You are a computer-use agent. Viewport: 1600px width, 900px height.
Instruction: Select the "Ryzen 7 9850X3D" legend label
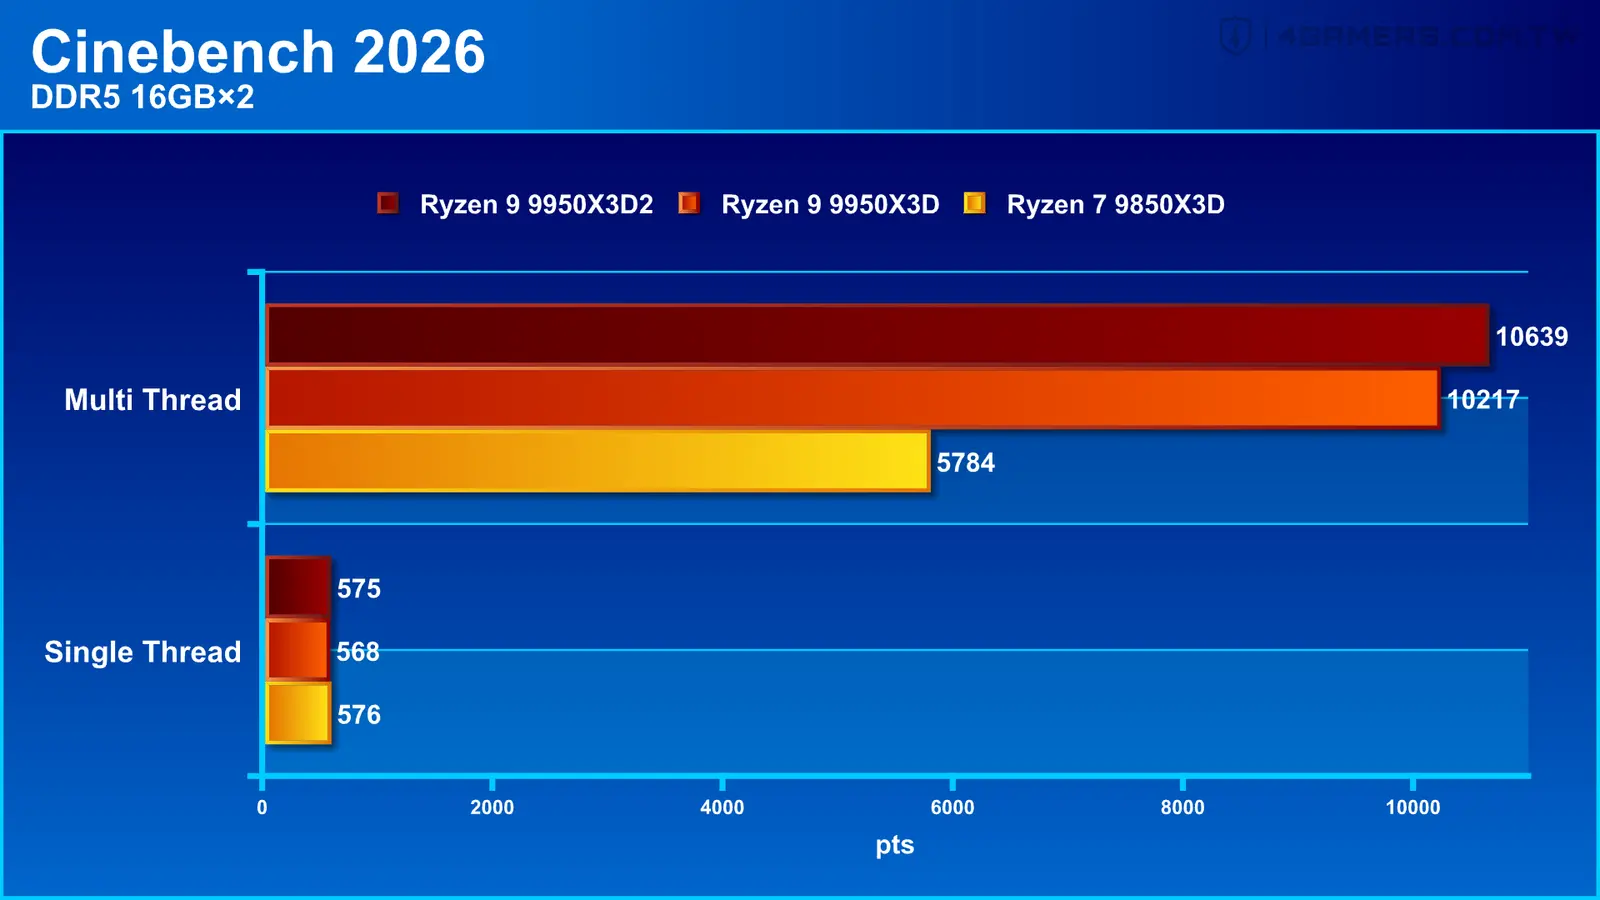point(1115,205)
